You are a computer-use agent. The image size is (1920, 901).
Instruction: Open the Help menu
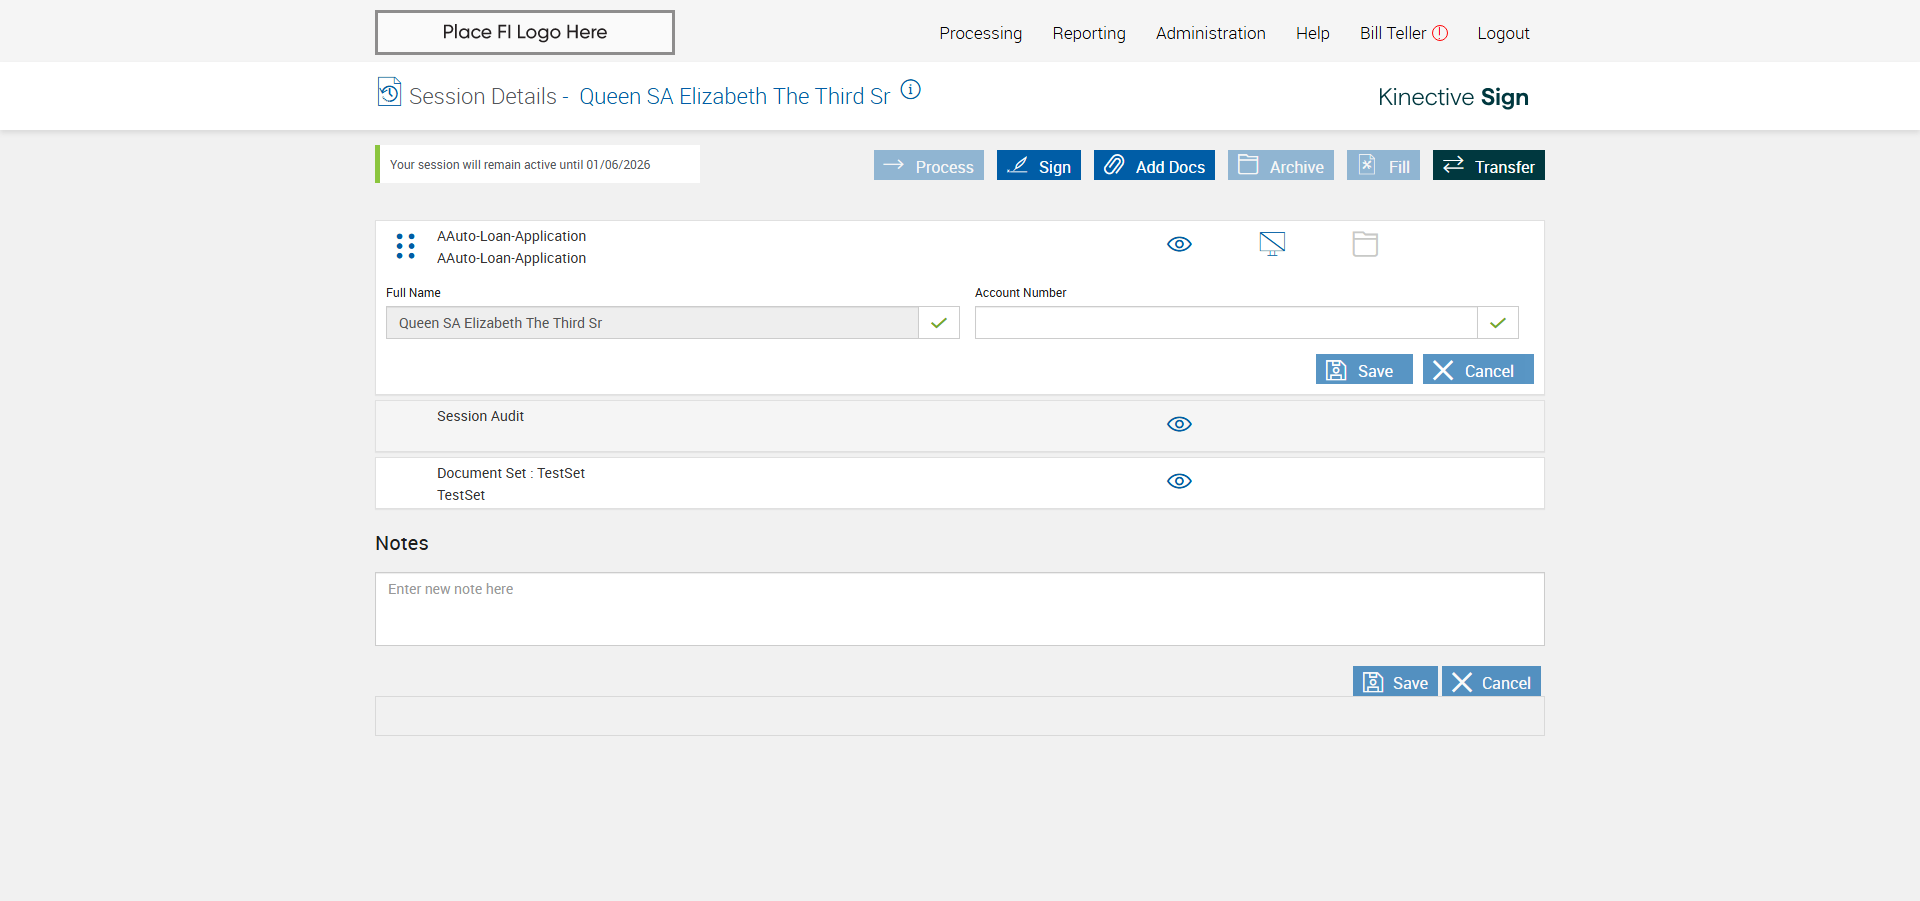click(x=1312, y=33)
